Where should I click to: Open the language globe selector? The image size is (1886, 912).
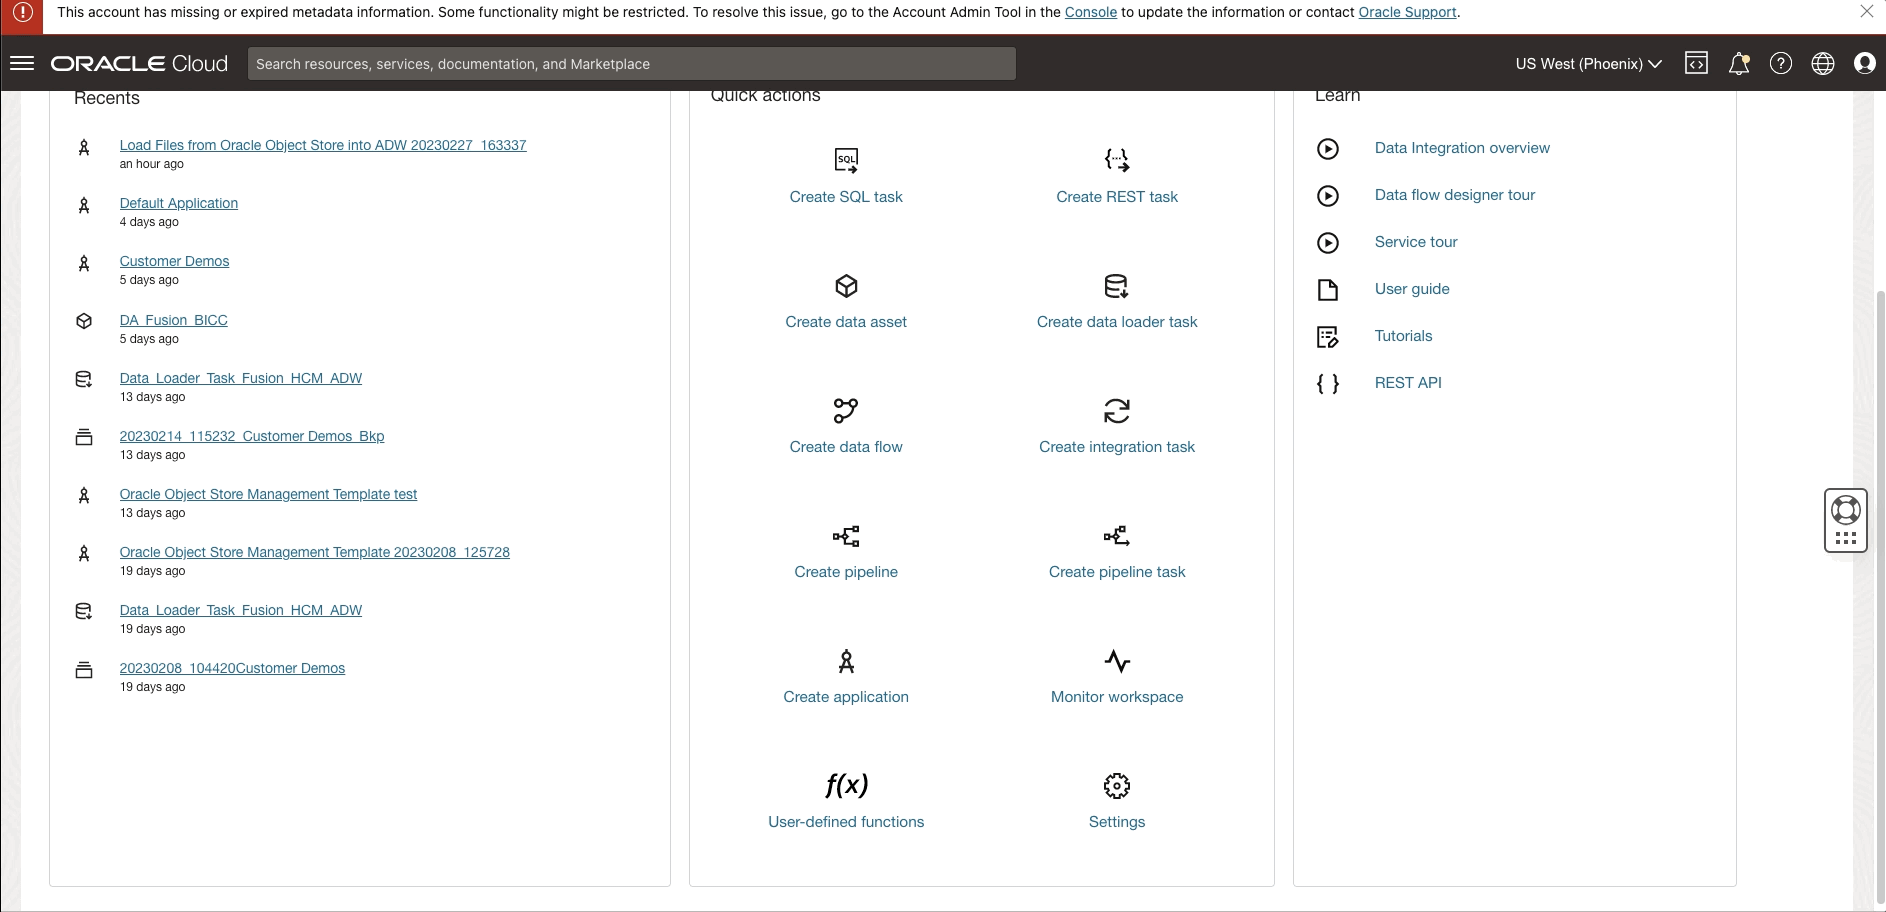coord(1822,63)
